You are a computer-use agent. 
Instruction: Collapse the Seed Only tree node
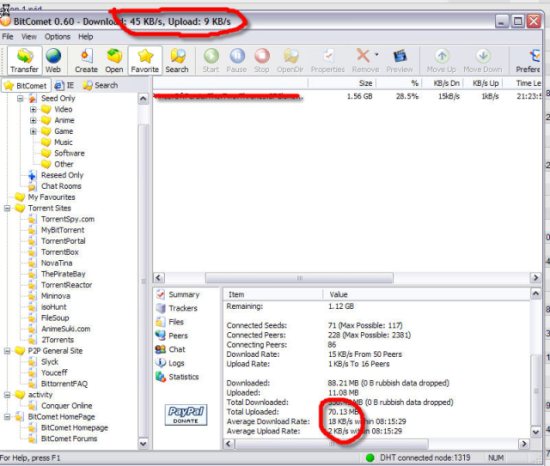pos(20,99)
